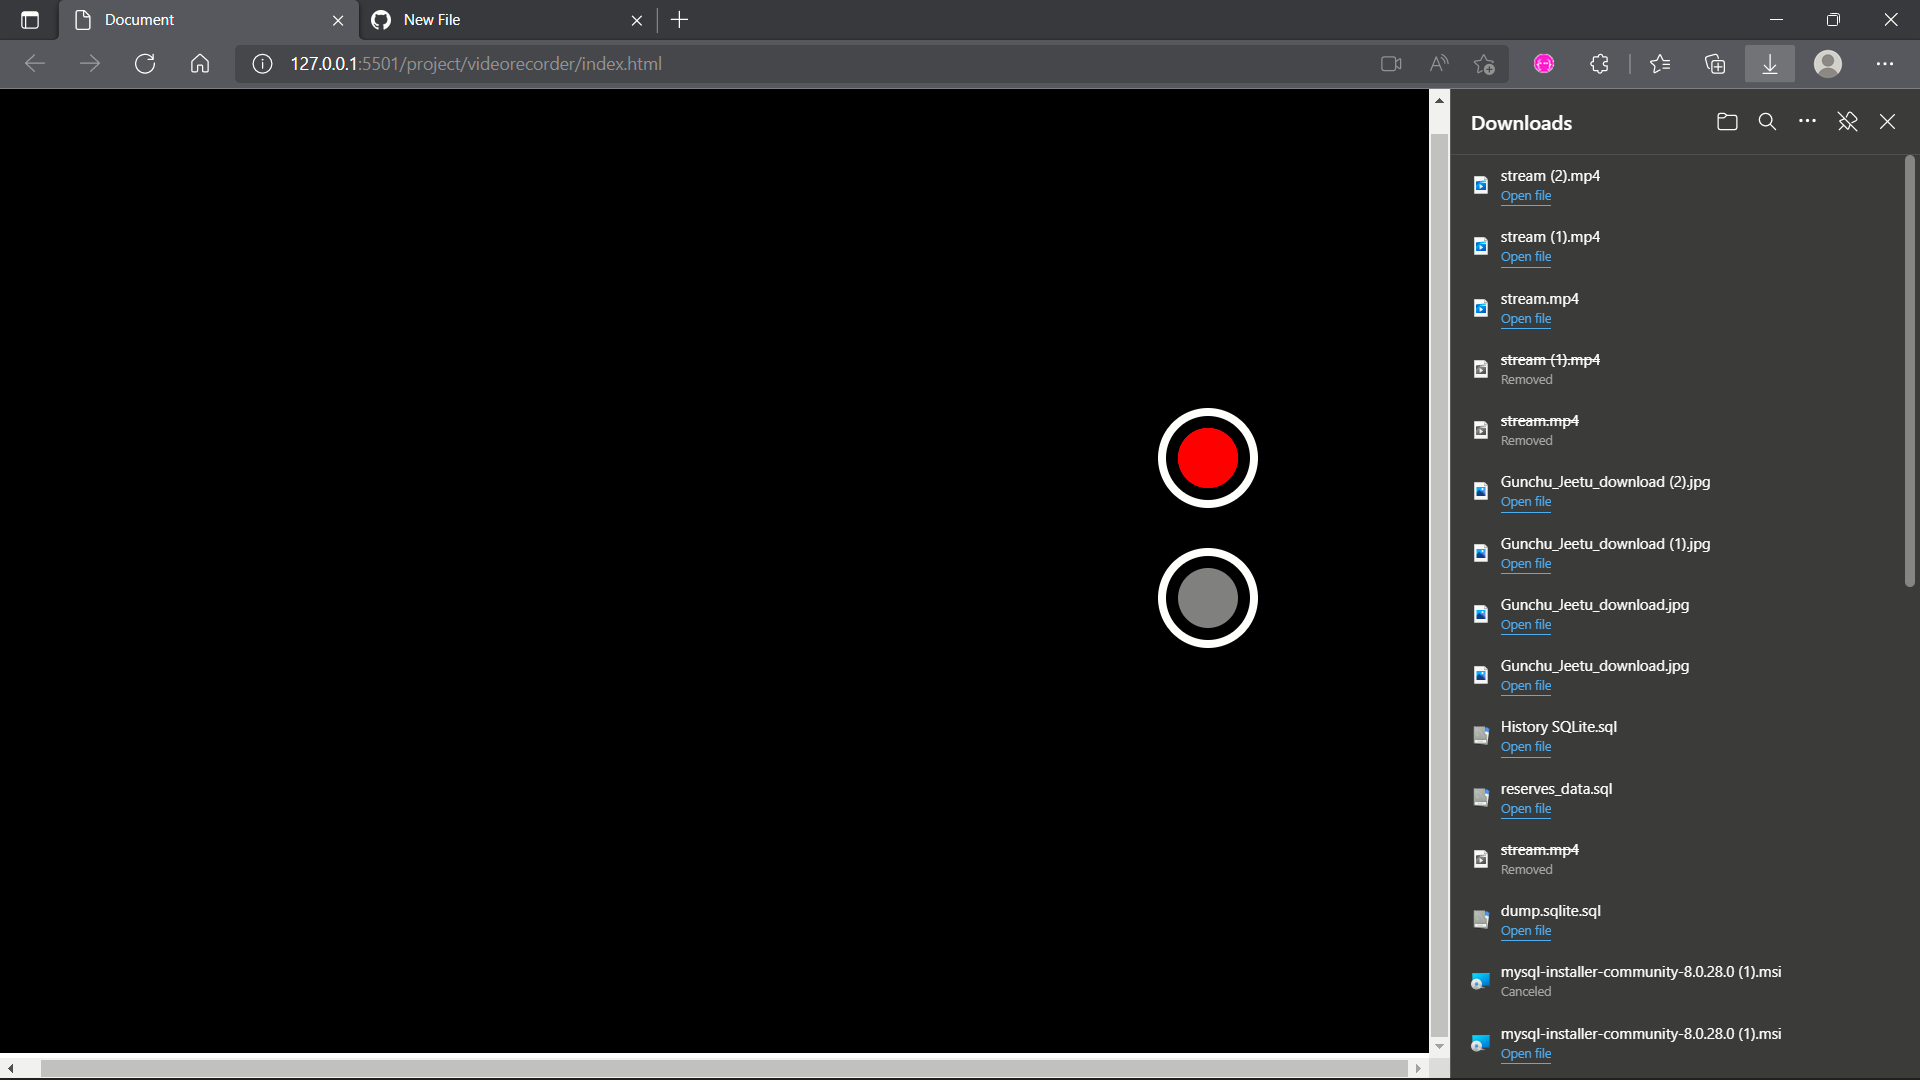1920x1080 pixels.
Task: Click the horizontal page scrollbar
Action: 723,1068
